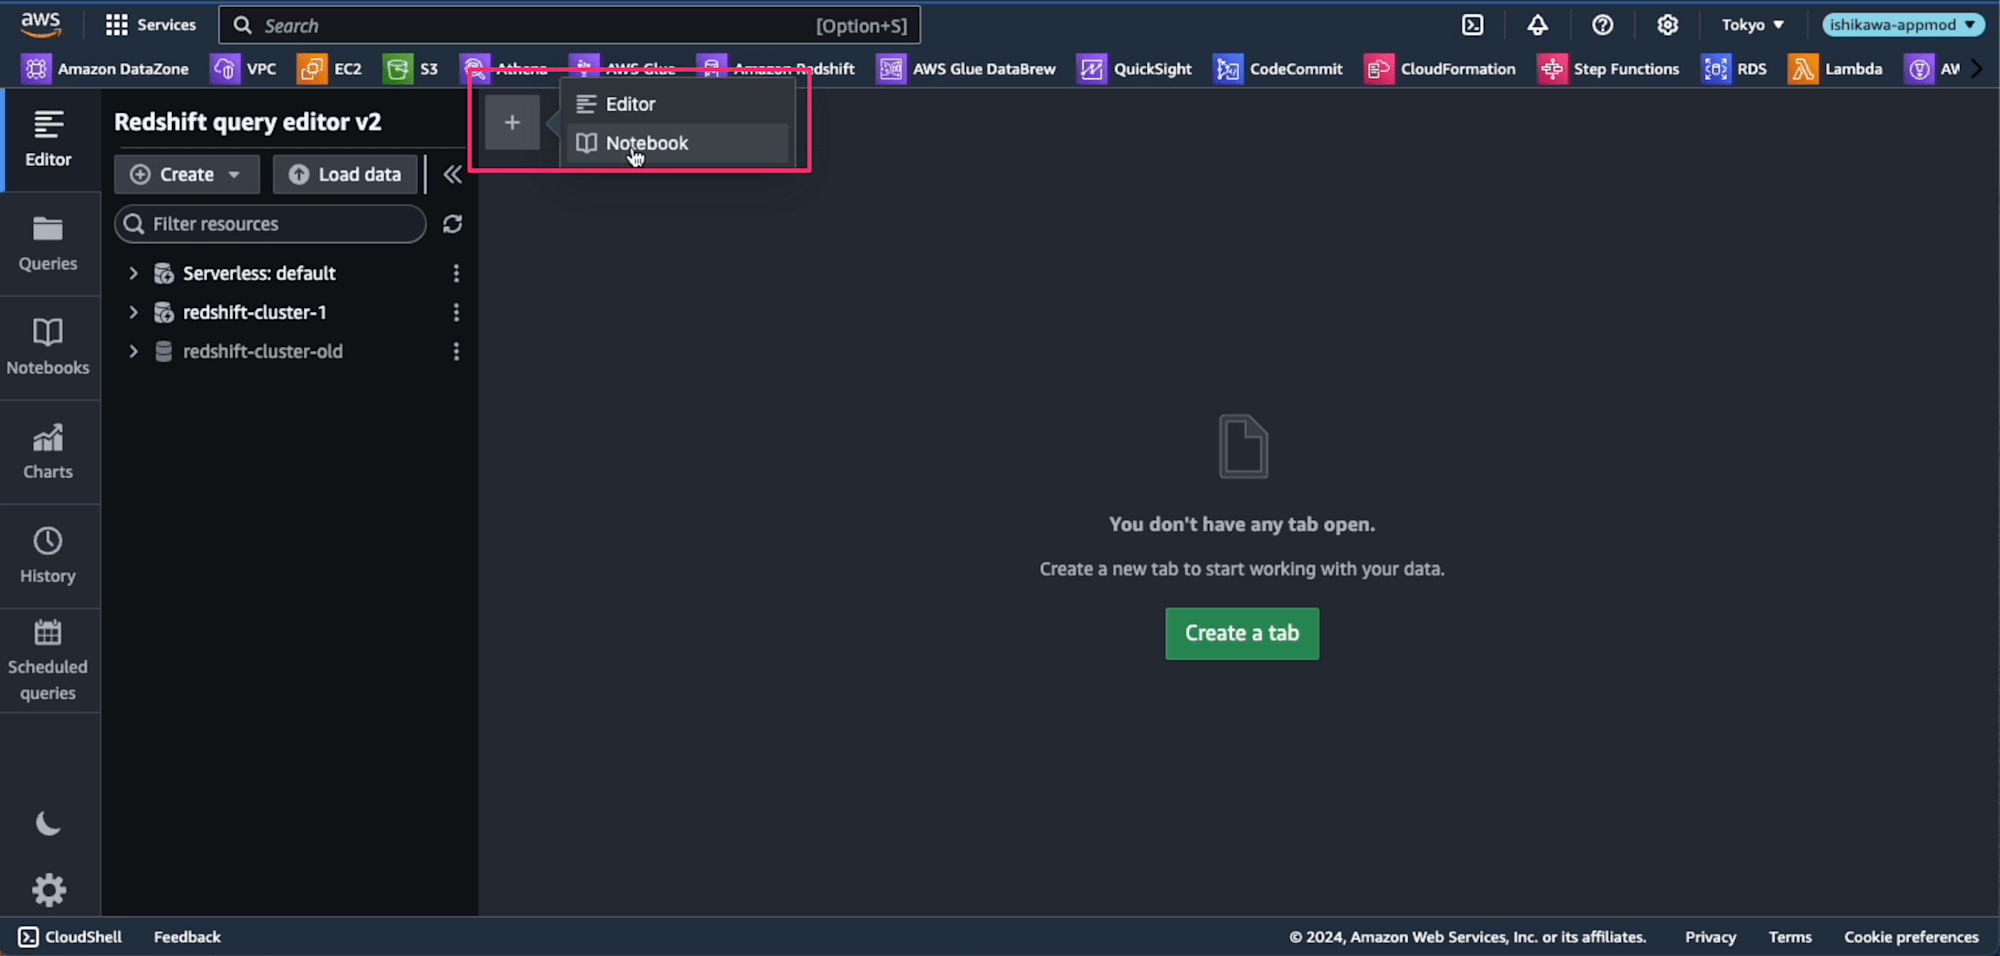Expand redshift-cluster-1 tree node

coord(133,312)
